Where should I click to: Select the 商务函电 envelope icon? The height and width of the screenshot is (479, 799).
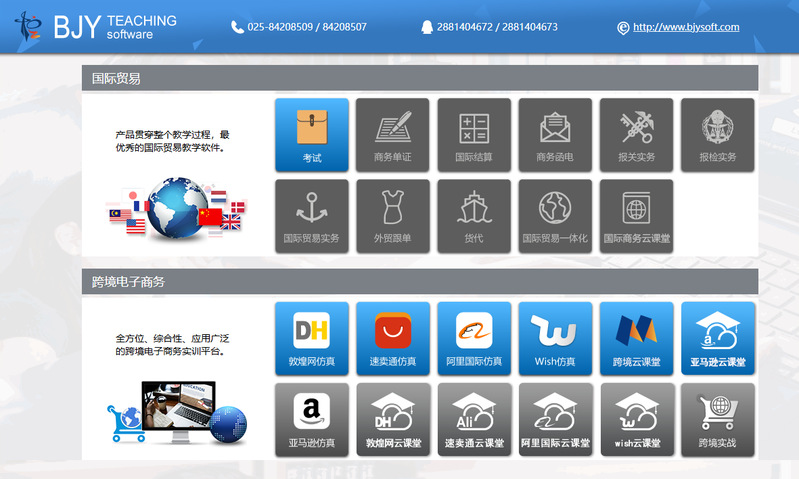click(555, 134)
